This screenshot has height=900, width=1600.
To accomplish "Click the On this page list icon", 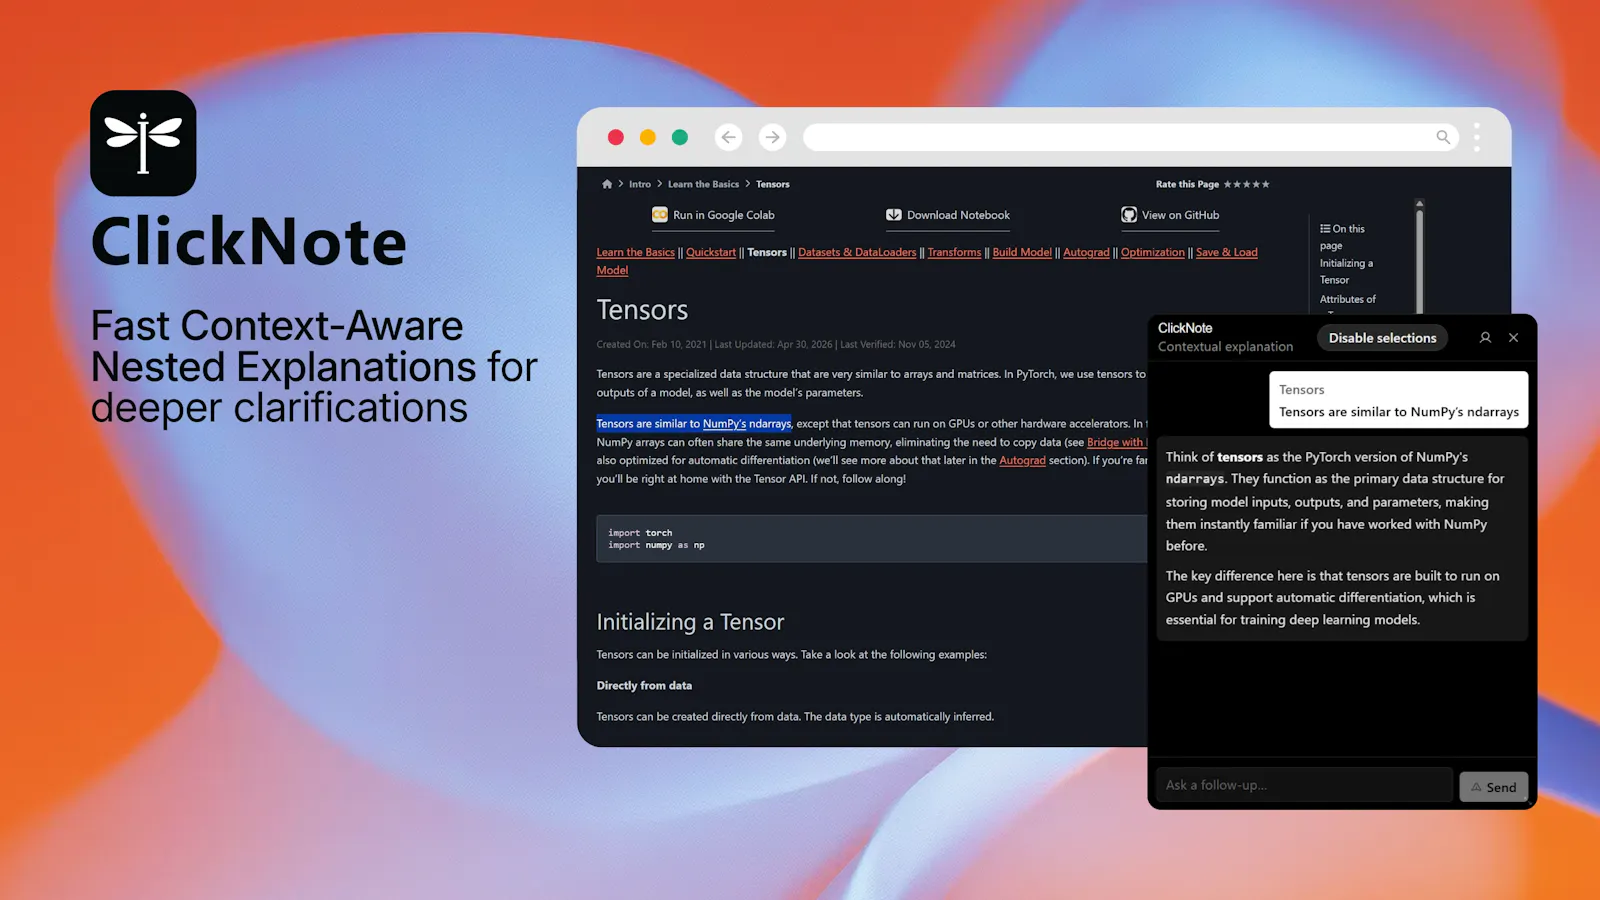I will coord(1325,229).
